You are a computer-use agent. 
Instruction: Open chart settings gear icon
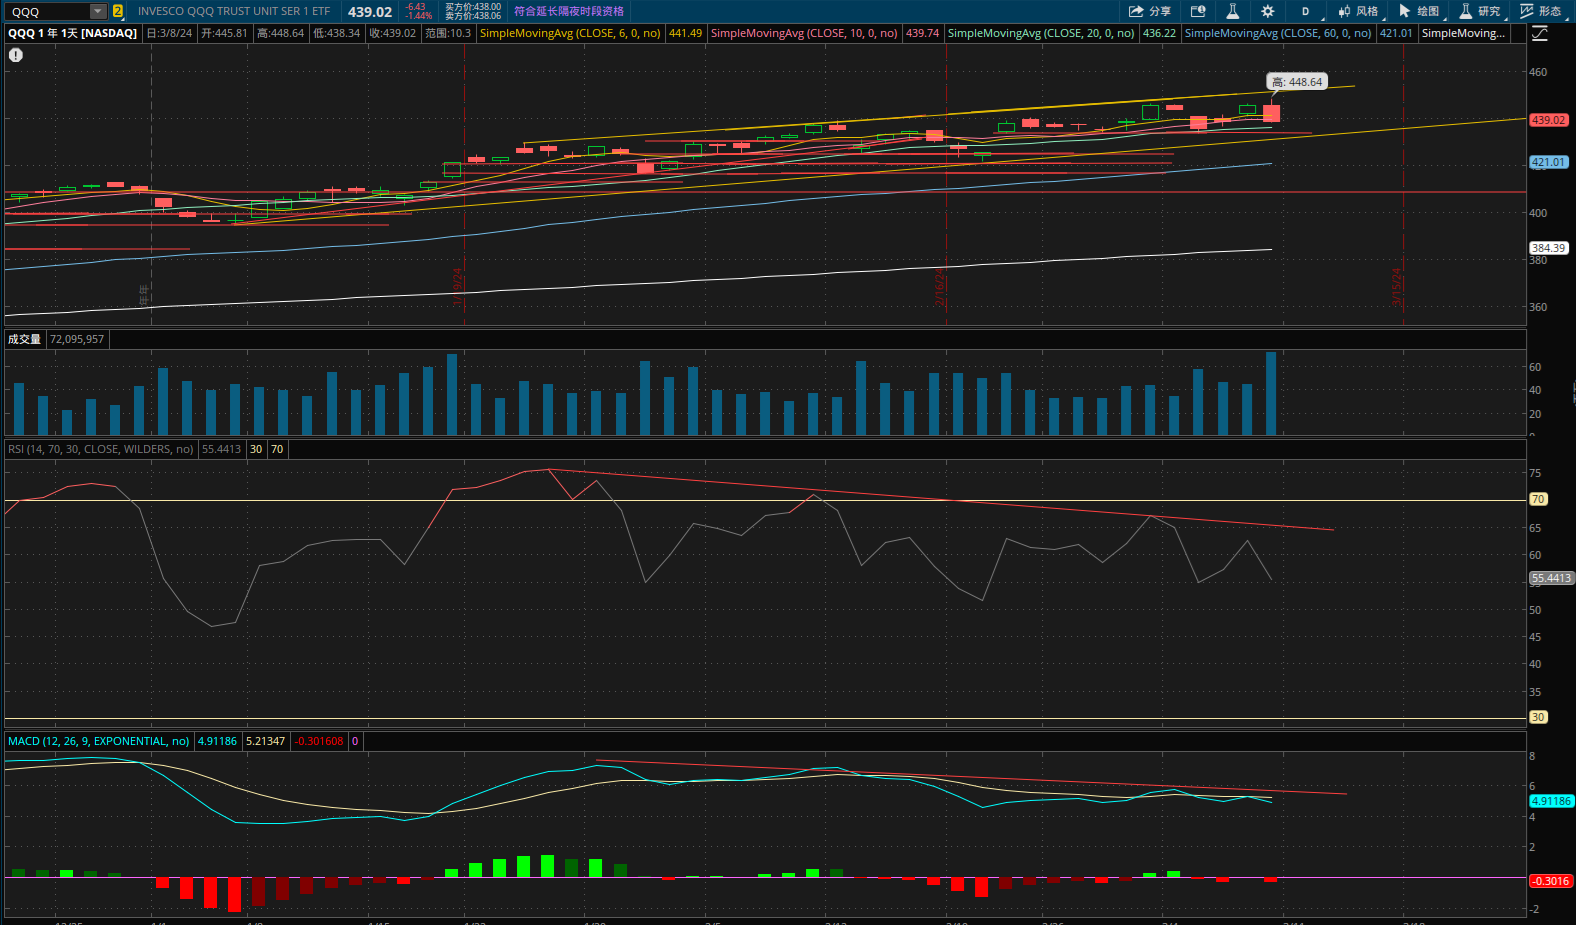1268,11
